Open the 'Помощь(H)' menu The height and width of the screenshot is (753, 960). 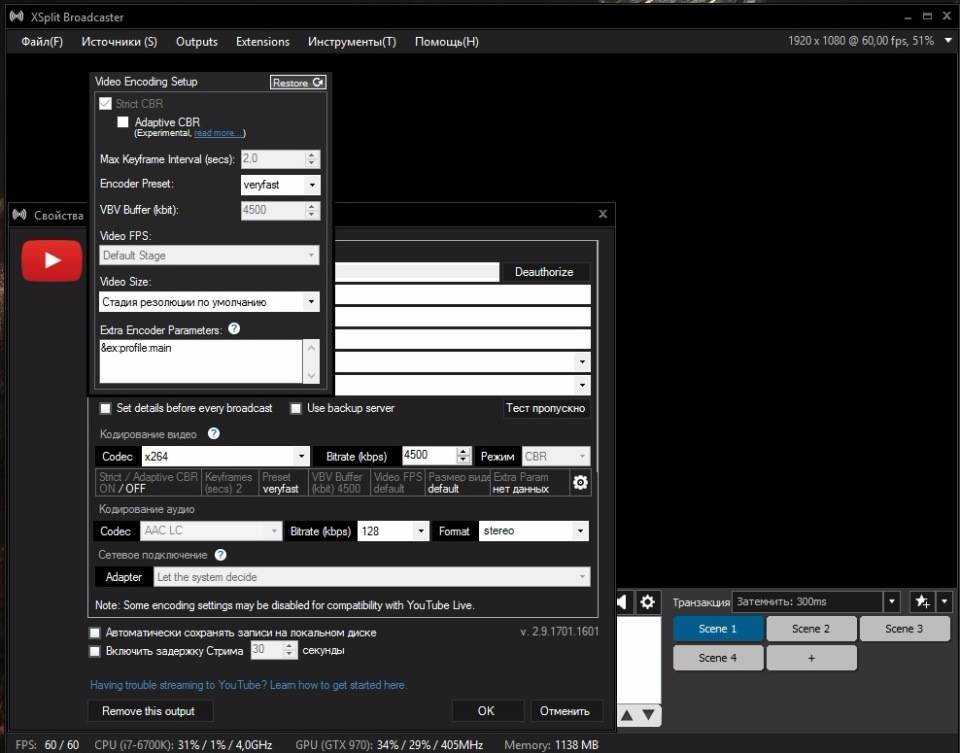(x=447, y=42)
